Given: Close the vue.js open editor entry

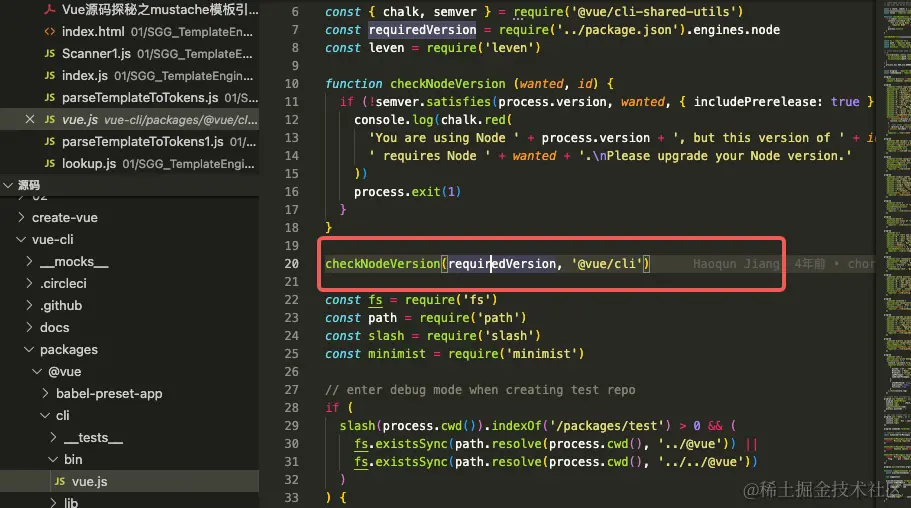Looking at the screenshot, I should (30, 119).
